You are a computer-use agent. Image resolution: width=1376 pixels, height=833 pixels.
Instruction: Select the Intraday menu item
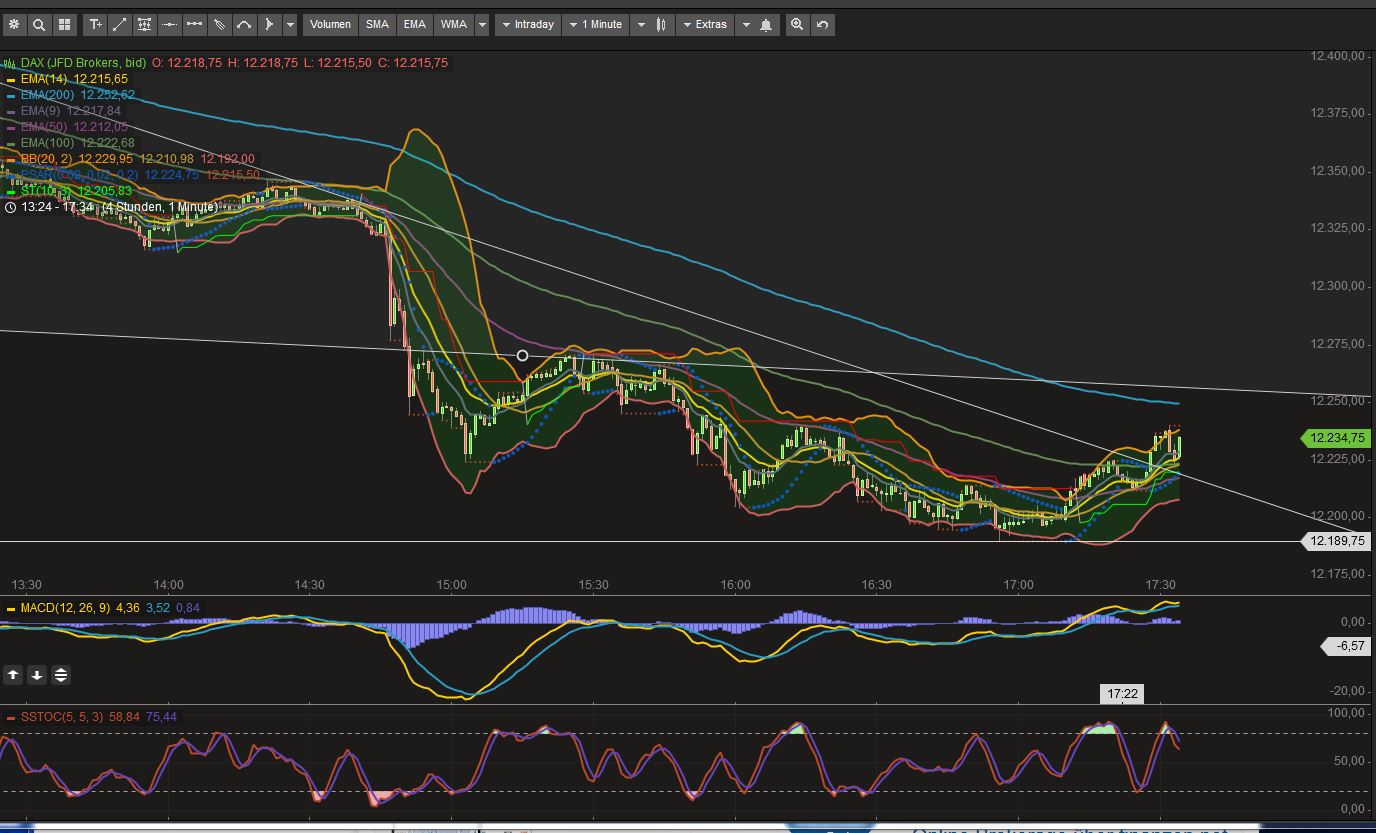point(530,24)
